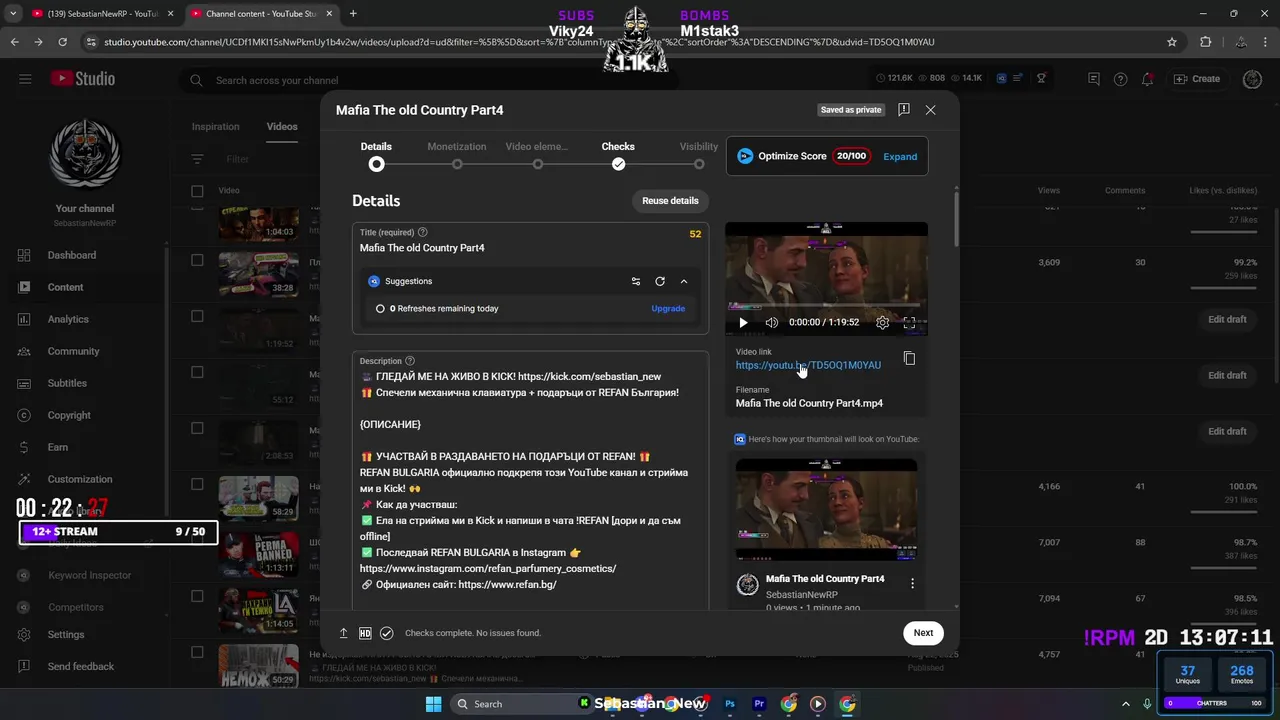Open the thumbnail preview three-dot menu
The height and width of the screenshot is (720, 1280).
[912, 583]
